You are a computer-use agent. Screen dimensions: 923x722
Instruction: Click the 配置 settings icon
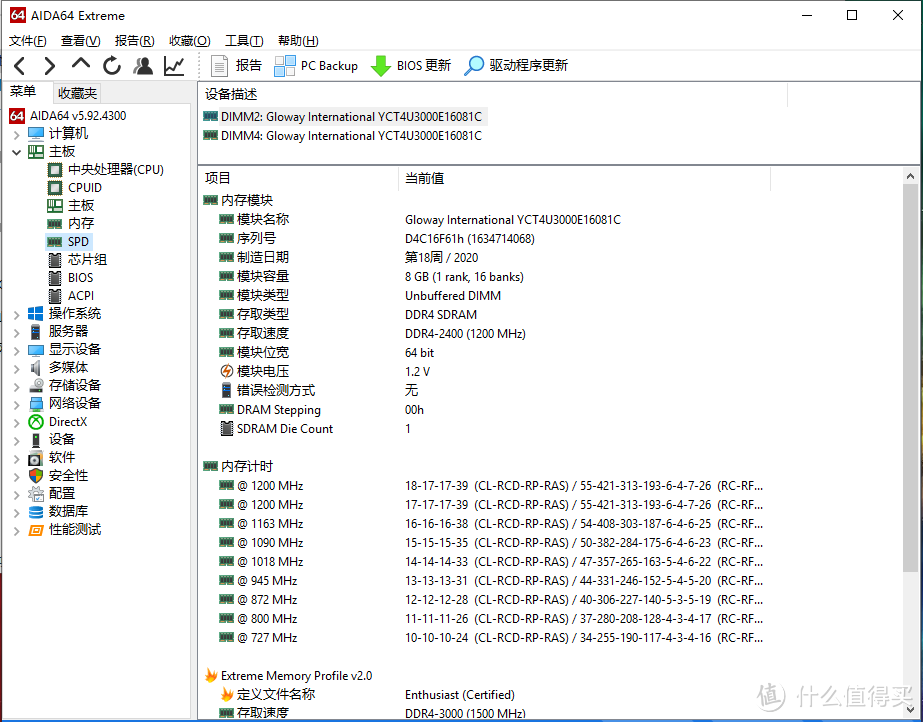(x=36, y=494)
